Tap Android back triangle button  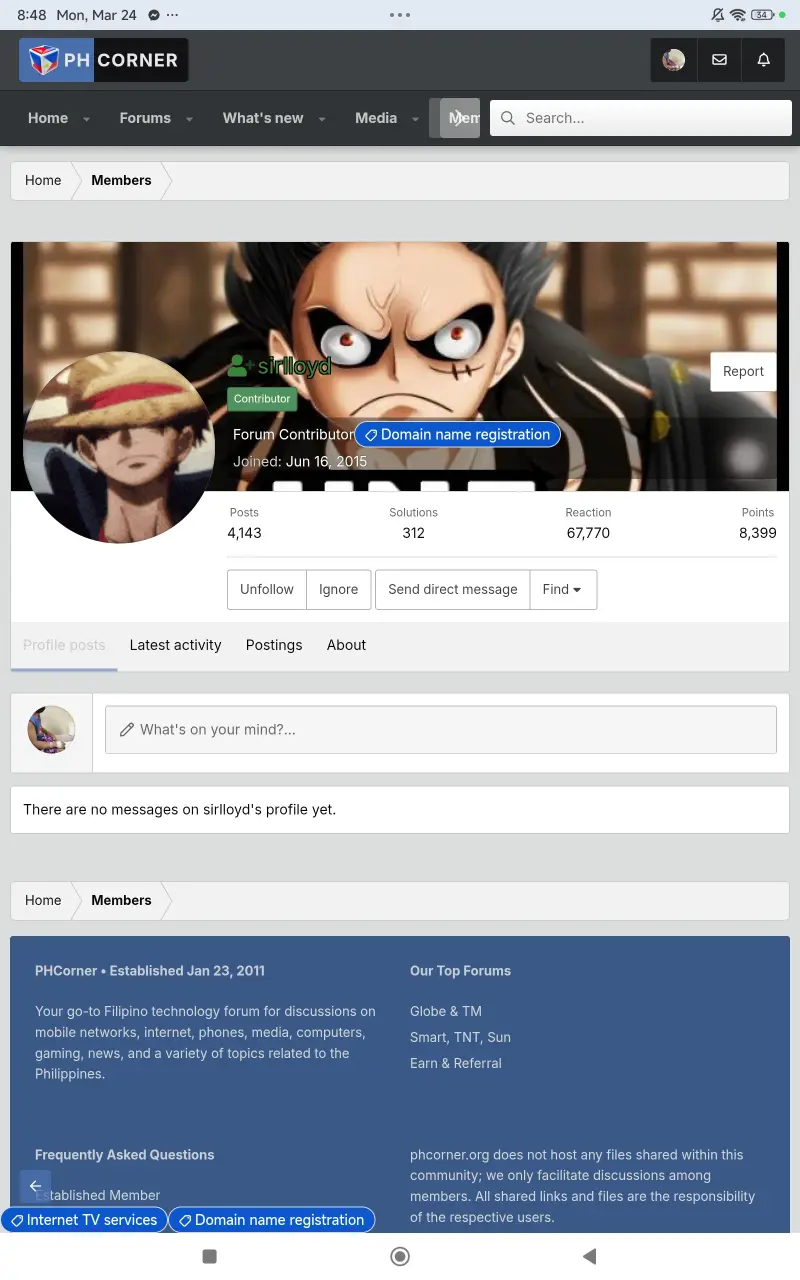(x=589, y=1256)
